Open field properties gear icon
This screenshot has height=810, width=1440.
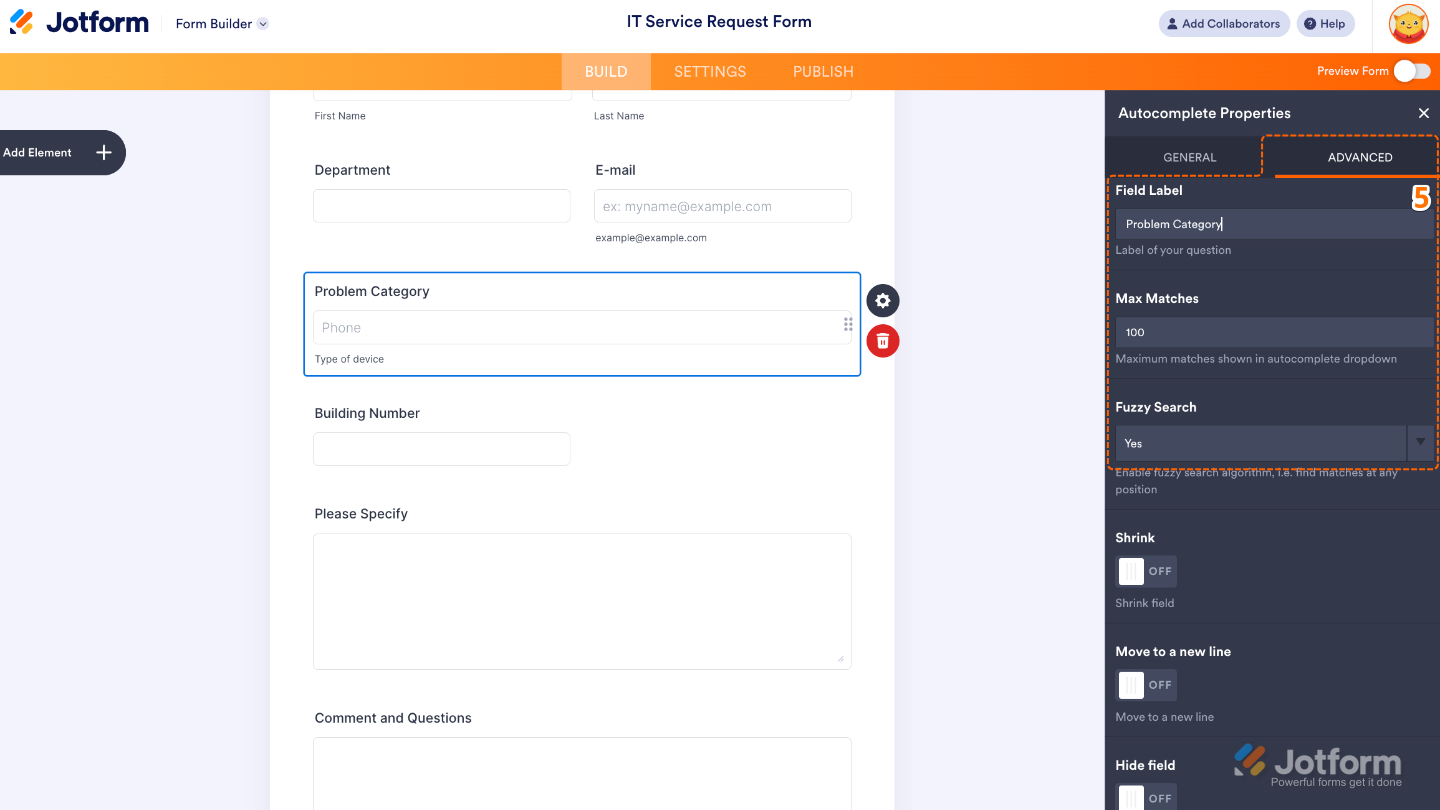[883, 301]
